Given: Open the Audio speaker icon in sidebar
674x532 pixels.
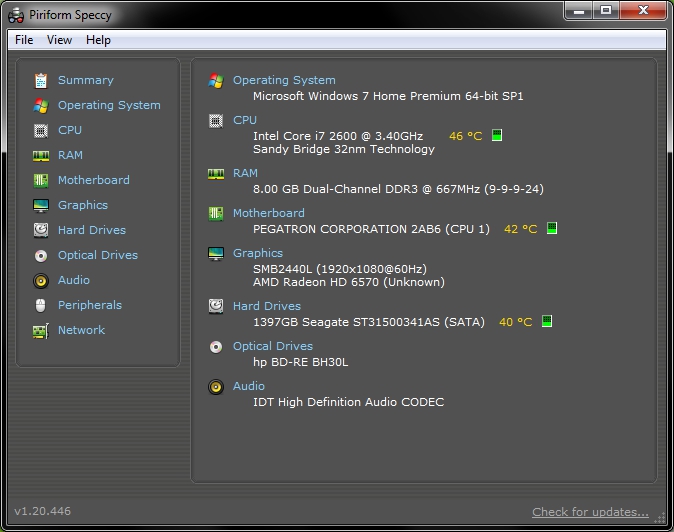Looking at the screenshot, I should point(41,280).
